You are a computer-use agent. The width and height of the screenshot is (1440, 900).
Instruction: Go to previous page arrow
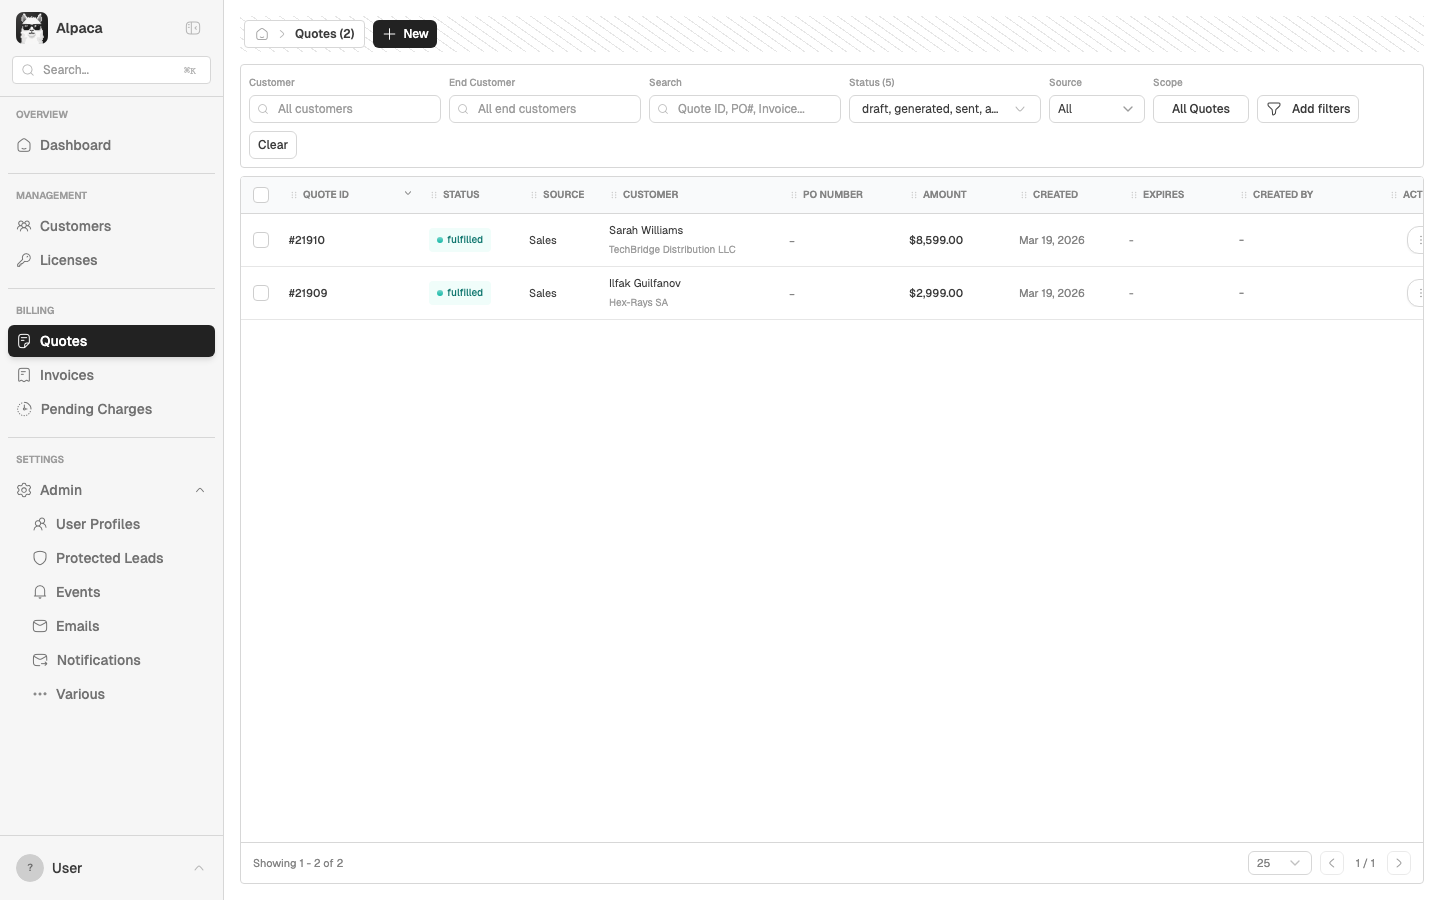point(1331,863)
